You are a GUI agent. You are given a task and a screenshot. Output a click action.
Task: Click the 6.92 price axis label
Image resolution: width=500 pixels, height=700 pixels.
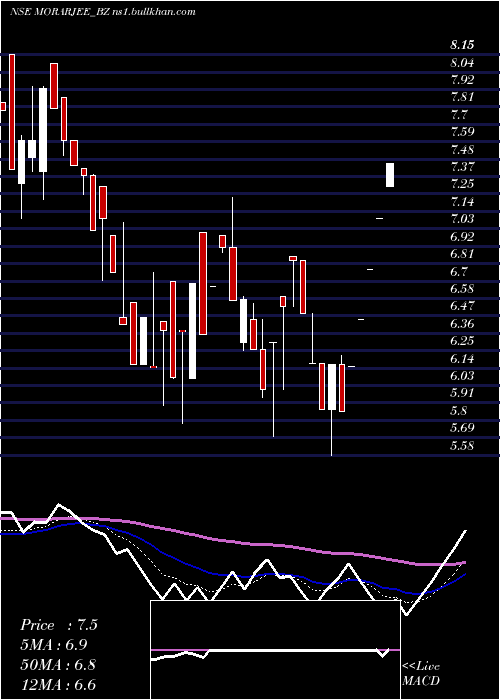tap(462, 237)
